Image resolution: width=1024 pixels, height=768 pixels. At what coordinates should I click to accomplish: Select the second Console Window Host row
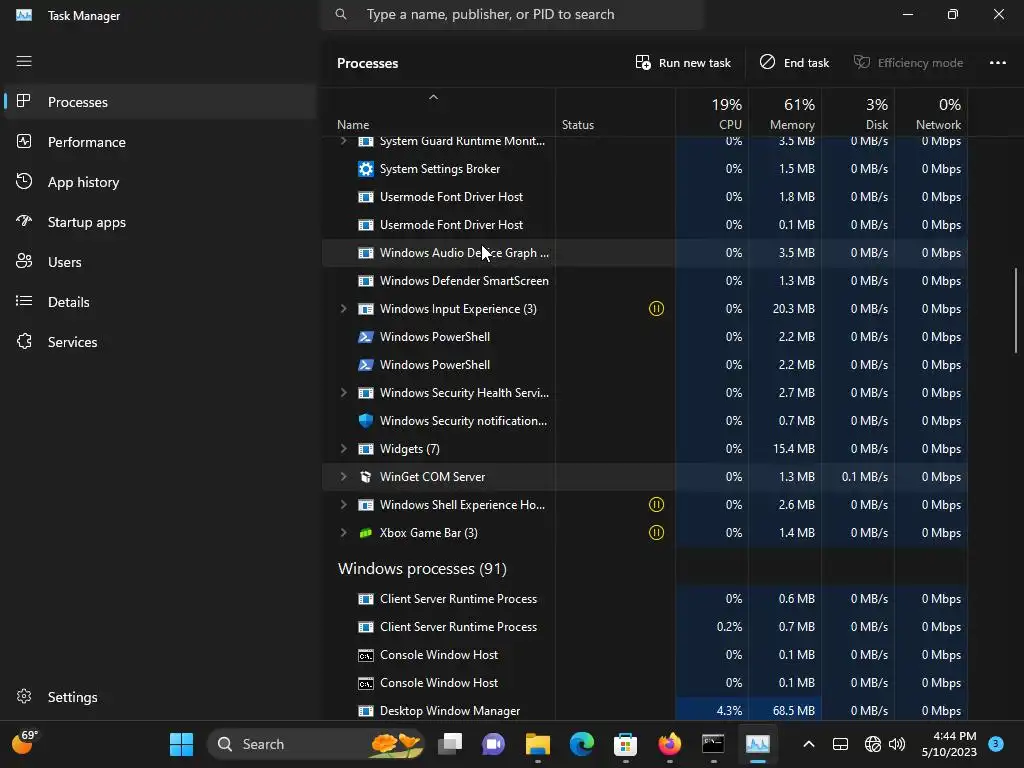[x=645, y=682]
